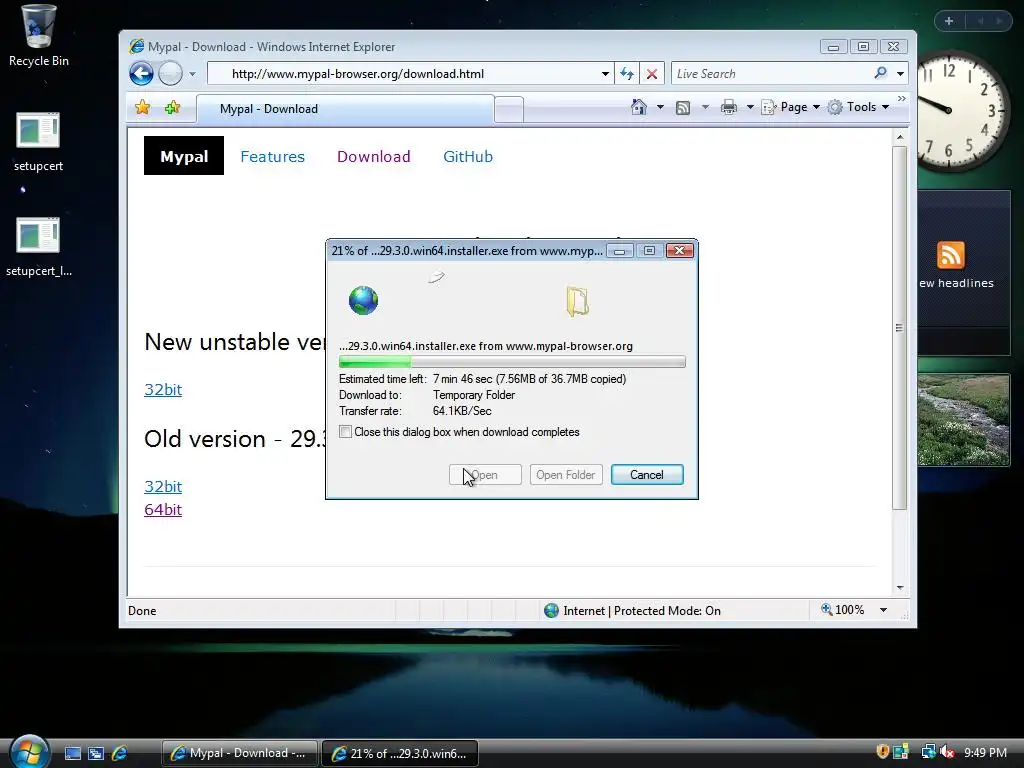Click the Windows Start orb

(29, 751)
